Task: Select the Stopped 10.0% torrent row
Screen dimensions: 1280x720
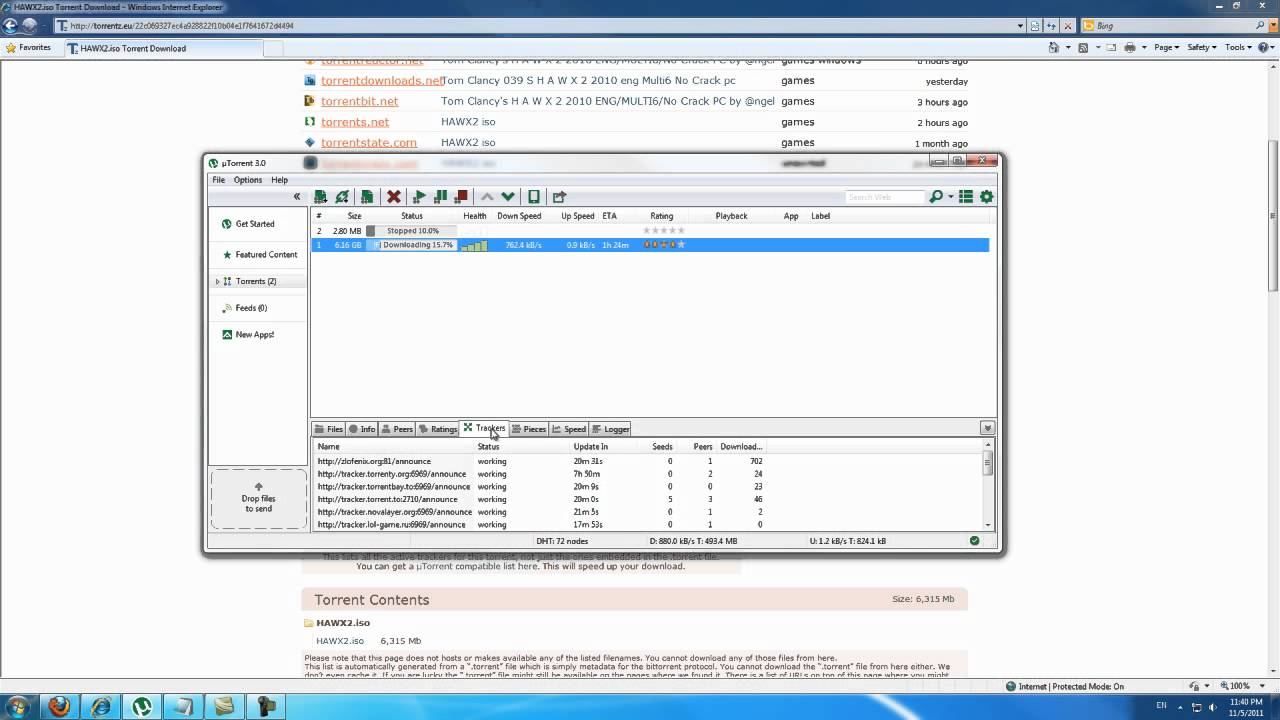Action: click(650, 231)
